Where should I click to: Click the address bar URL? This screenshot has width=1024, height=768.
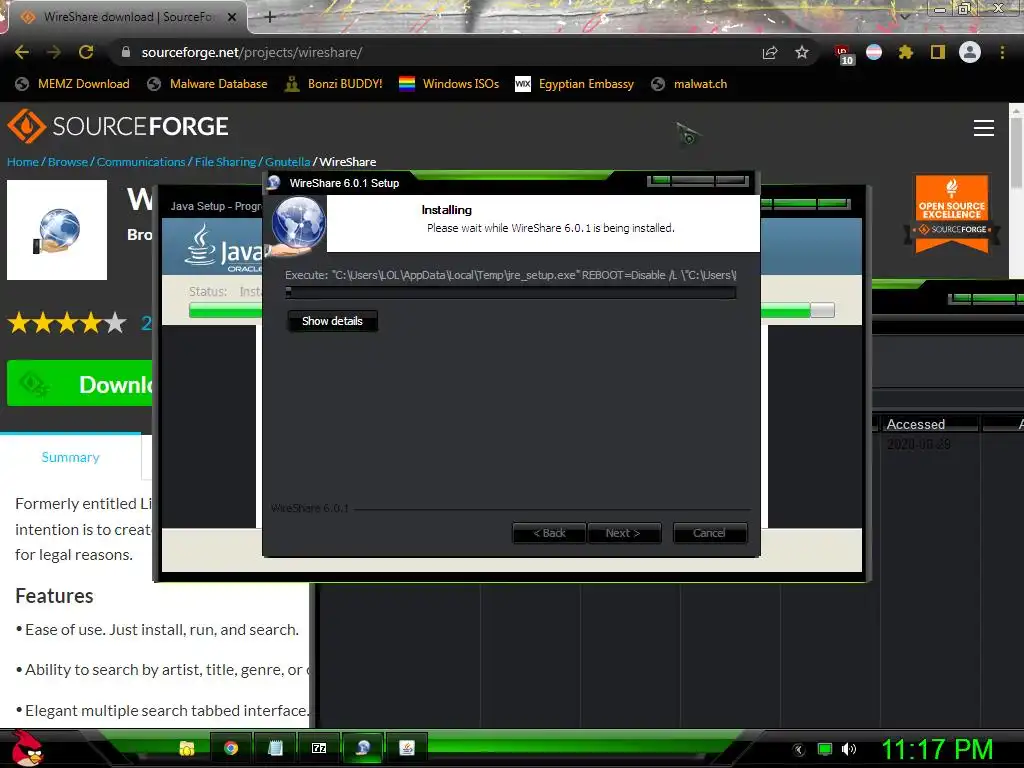pyautogui.click(x=251, y=52)
